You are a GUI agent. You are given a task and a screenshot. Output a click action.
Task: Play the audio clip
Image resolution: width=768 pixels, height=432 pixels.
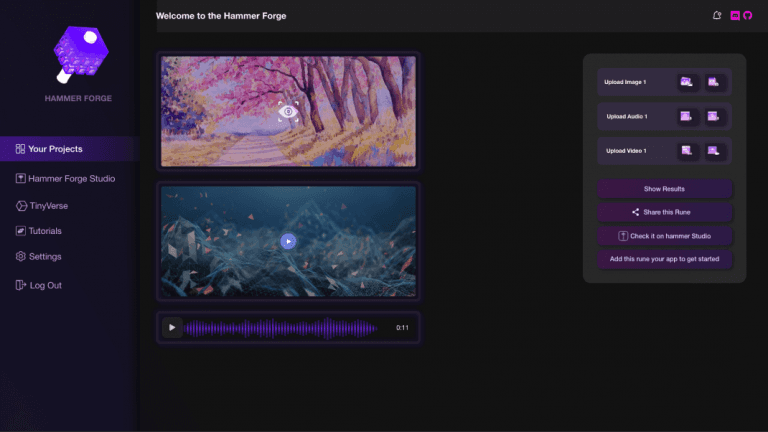coord(172,327)
